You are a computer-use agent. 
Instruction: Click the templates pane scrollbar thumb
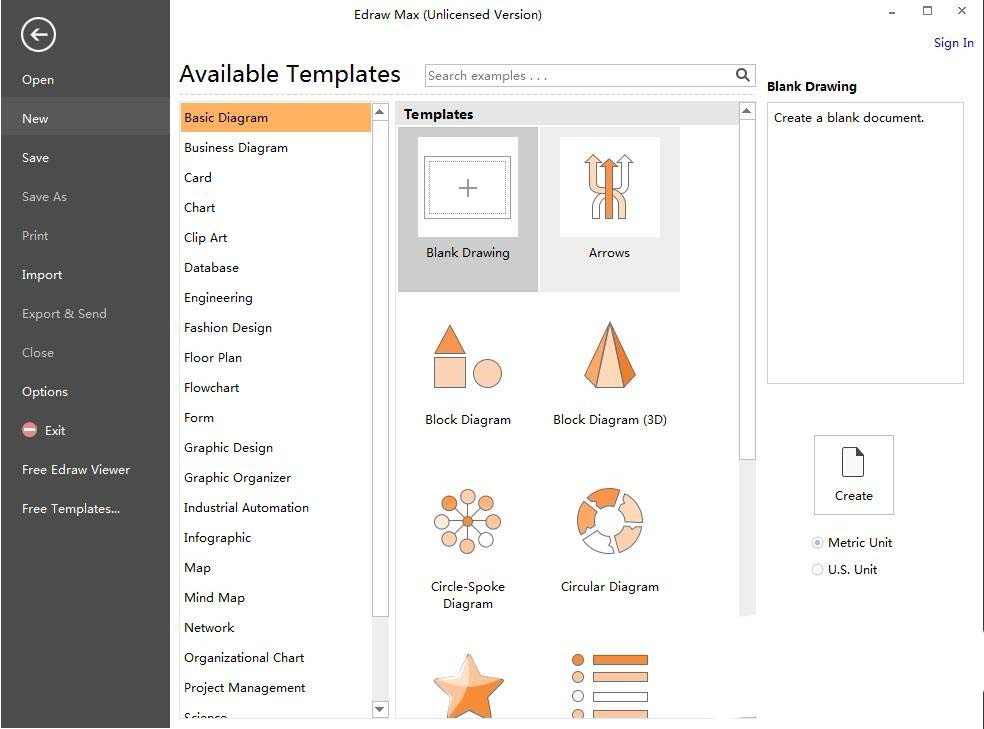tap(747, 289)
